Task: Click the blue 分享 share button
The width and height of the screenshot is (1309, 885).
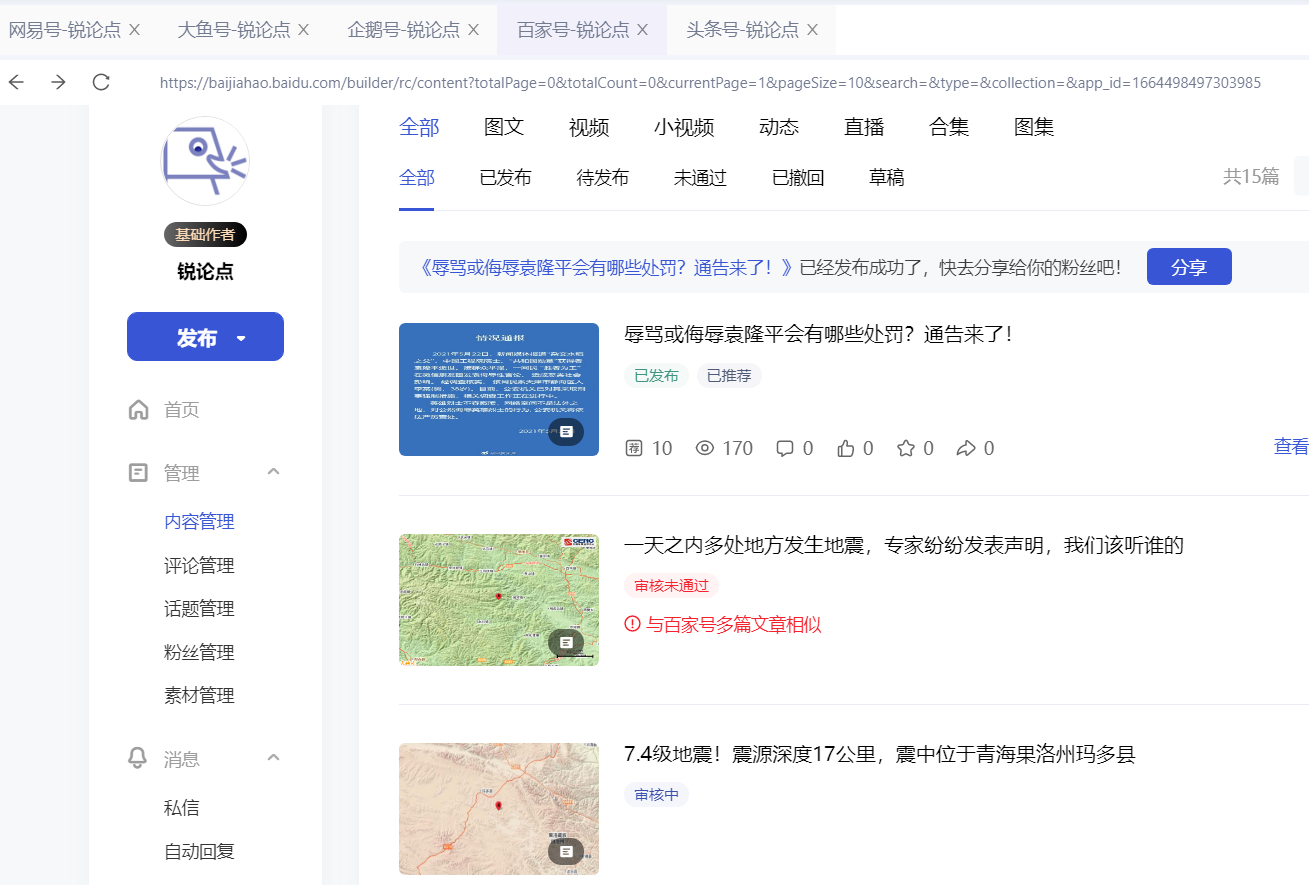Action: 1188,266
